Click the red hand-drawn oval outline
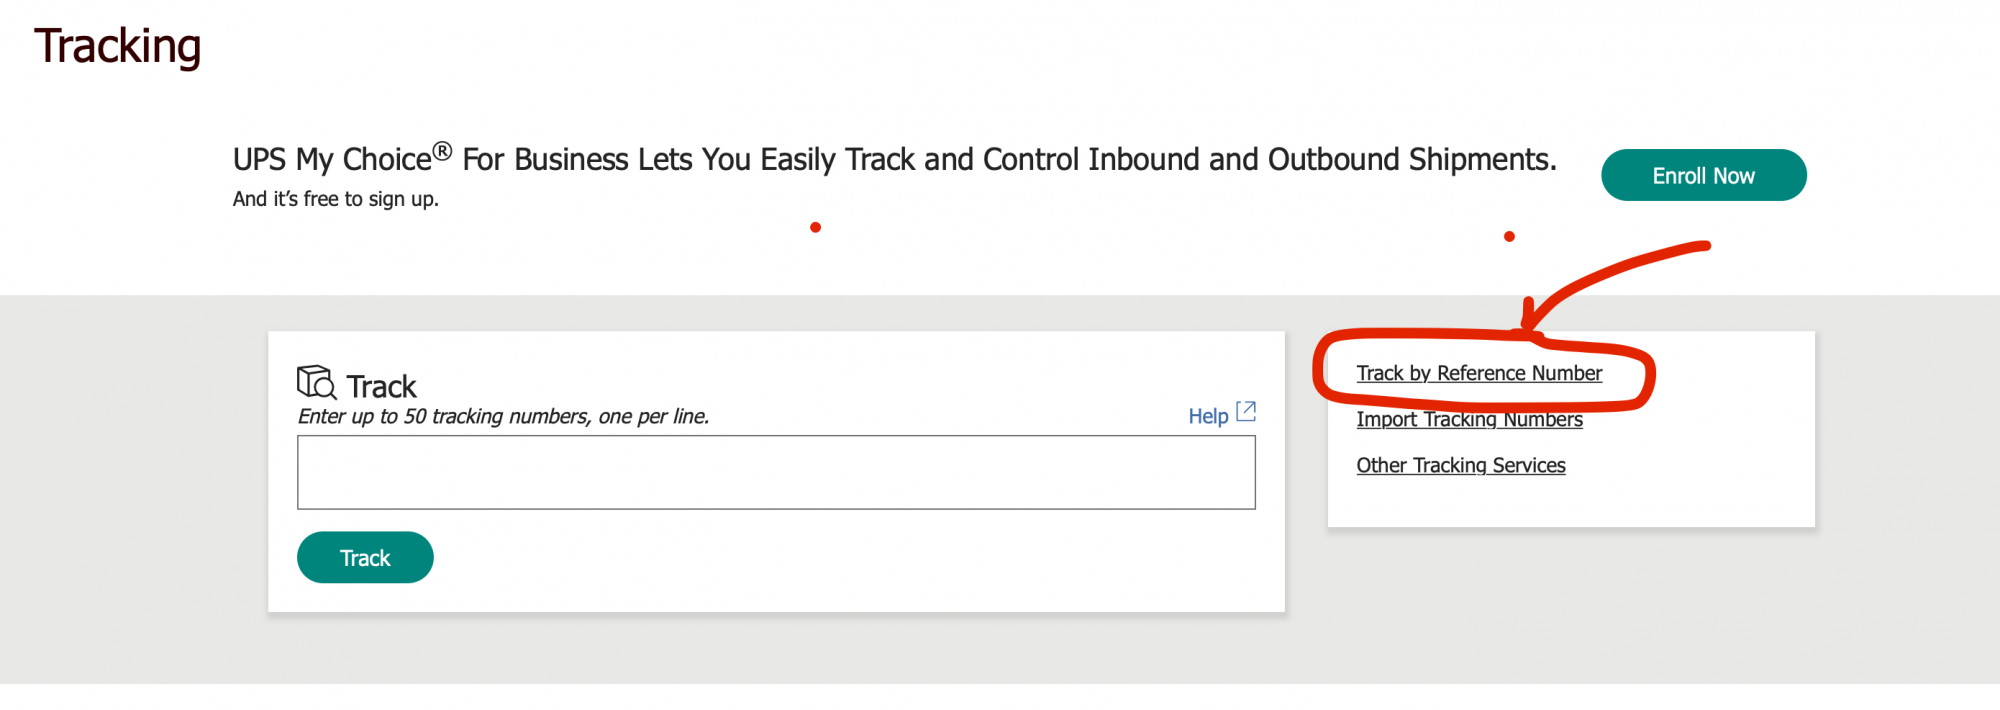Screen dimensions: 2000x710 (x=1320, y=370)
